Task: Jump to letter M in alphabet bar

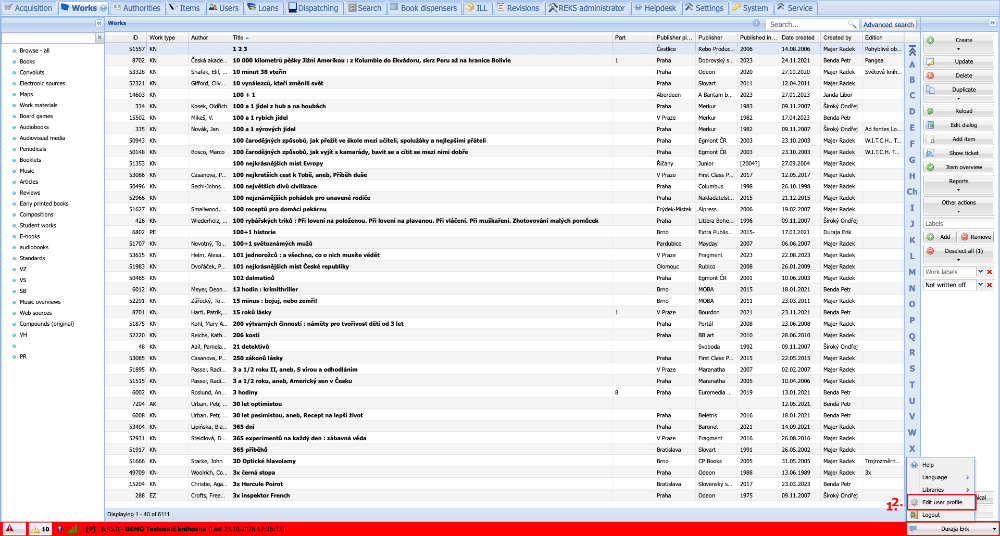Action: click(x=912, y=272)
